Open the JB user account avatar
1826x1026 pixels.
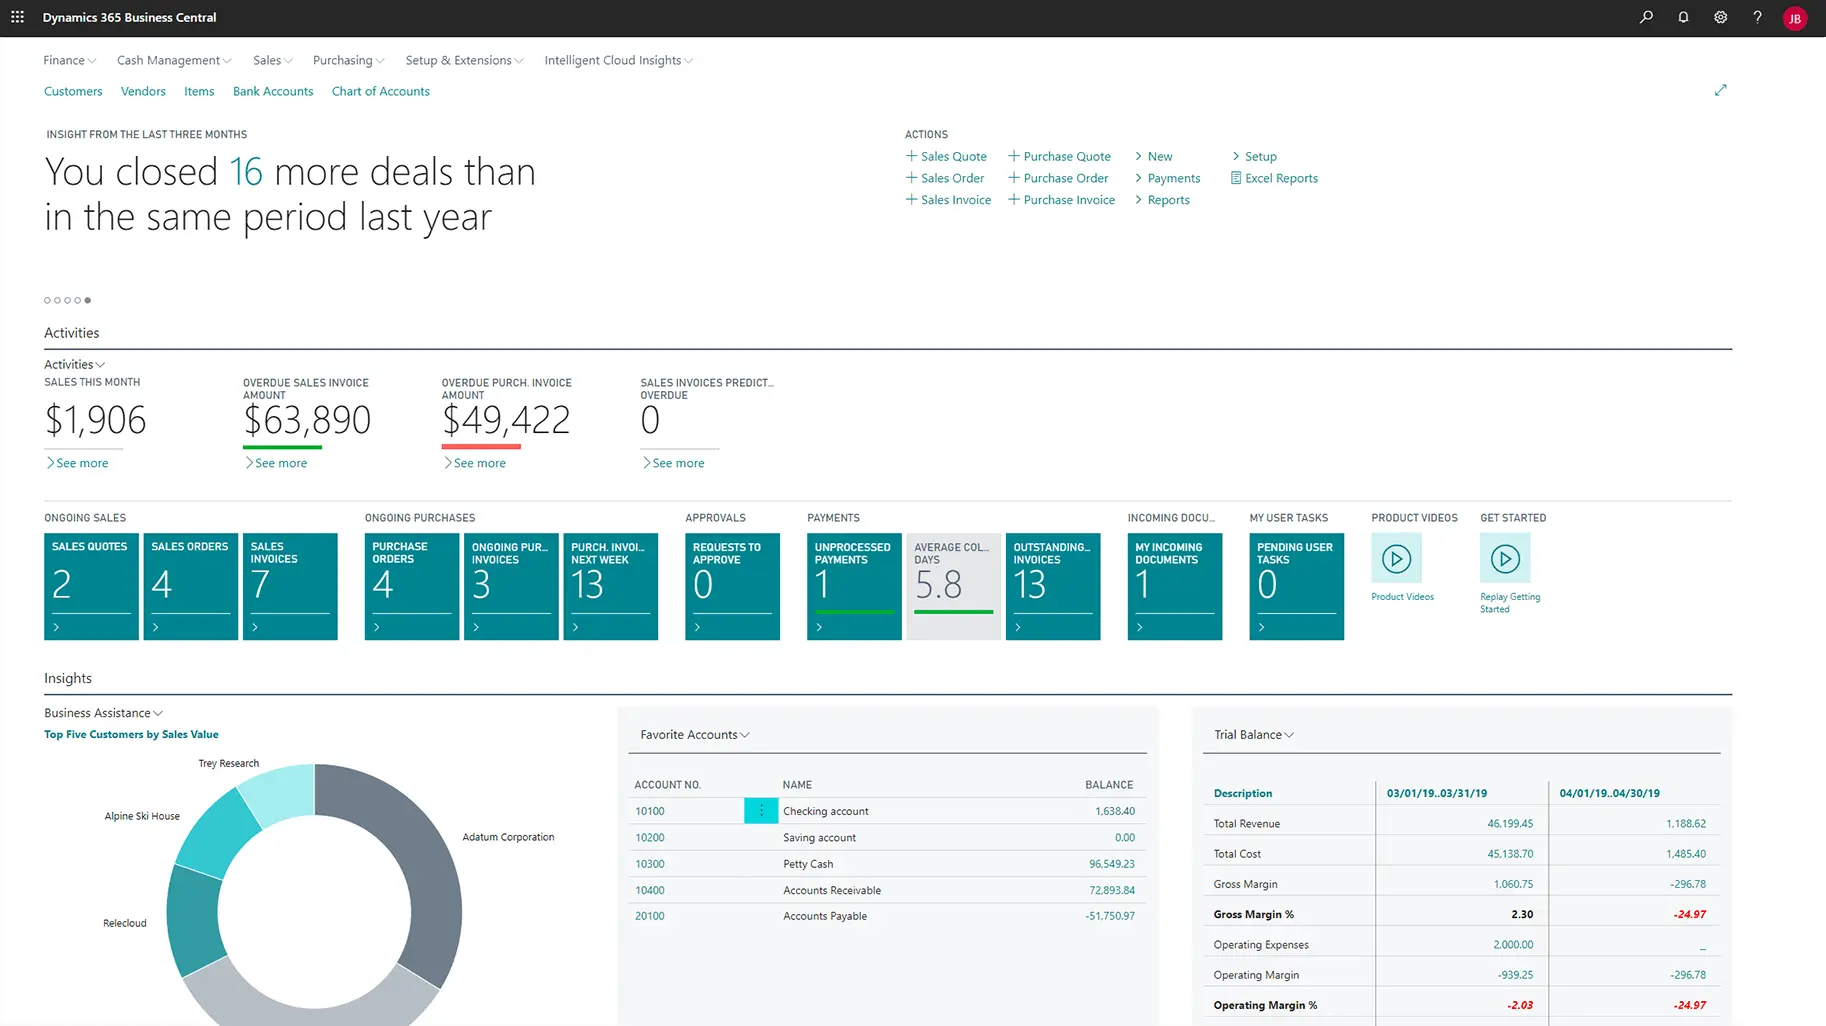pos(1795,17)
